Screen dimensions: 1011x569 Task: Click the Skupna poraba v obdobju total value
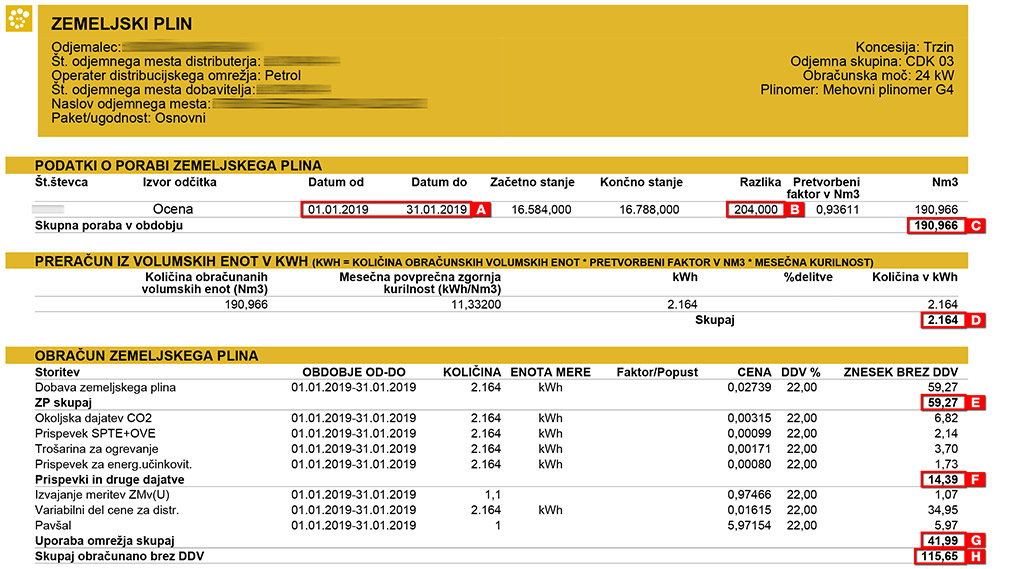936,226
